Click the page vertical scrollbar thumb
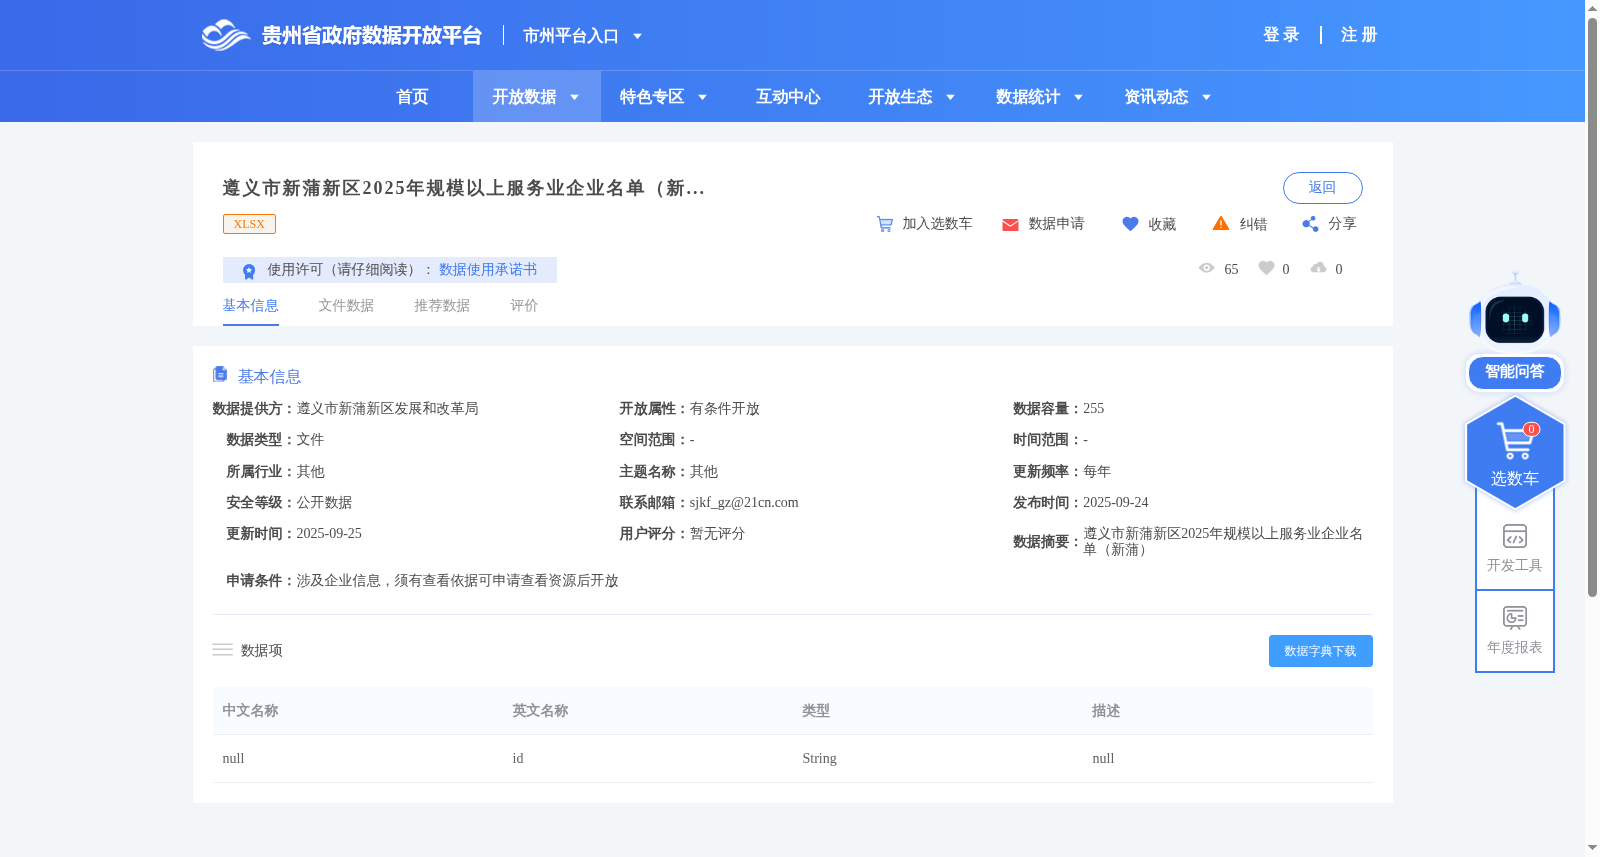This screenshot has width=1600, height=857. (1592, 306)
